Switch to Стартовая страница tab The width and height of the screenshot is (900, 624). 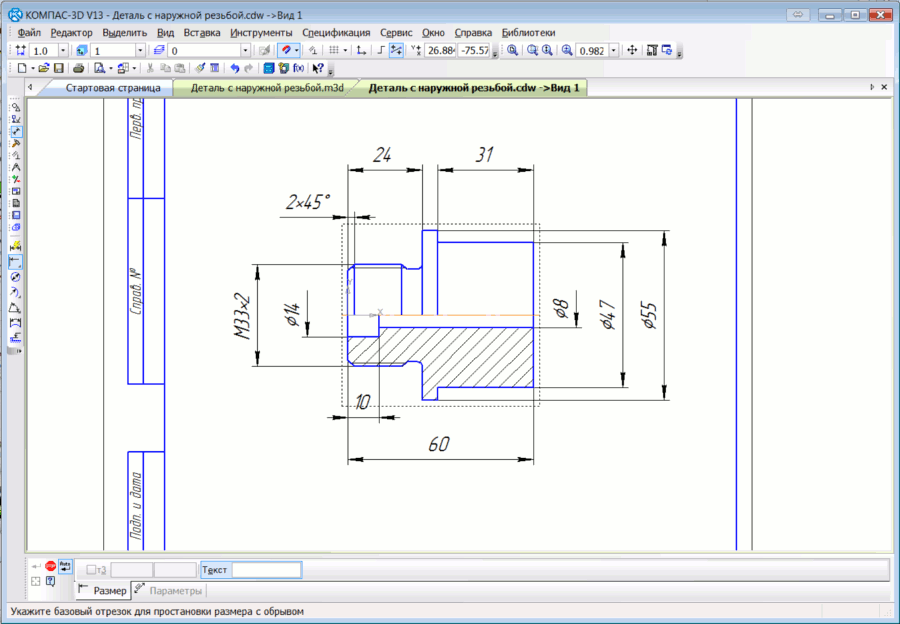113,88
